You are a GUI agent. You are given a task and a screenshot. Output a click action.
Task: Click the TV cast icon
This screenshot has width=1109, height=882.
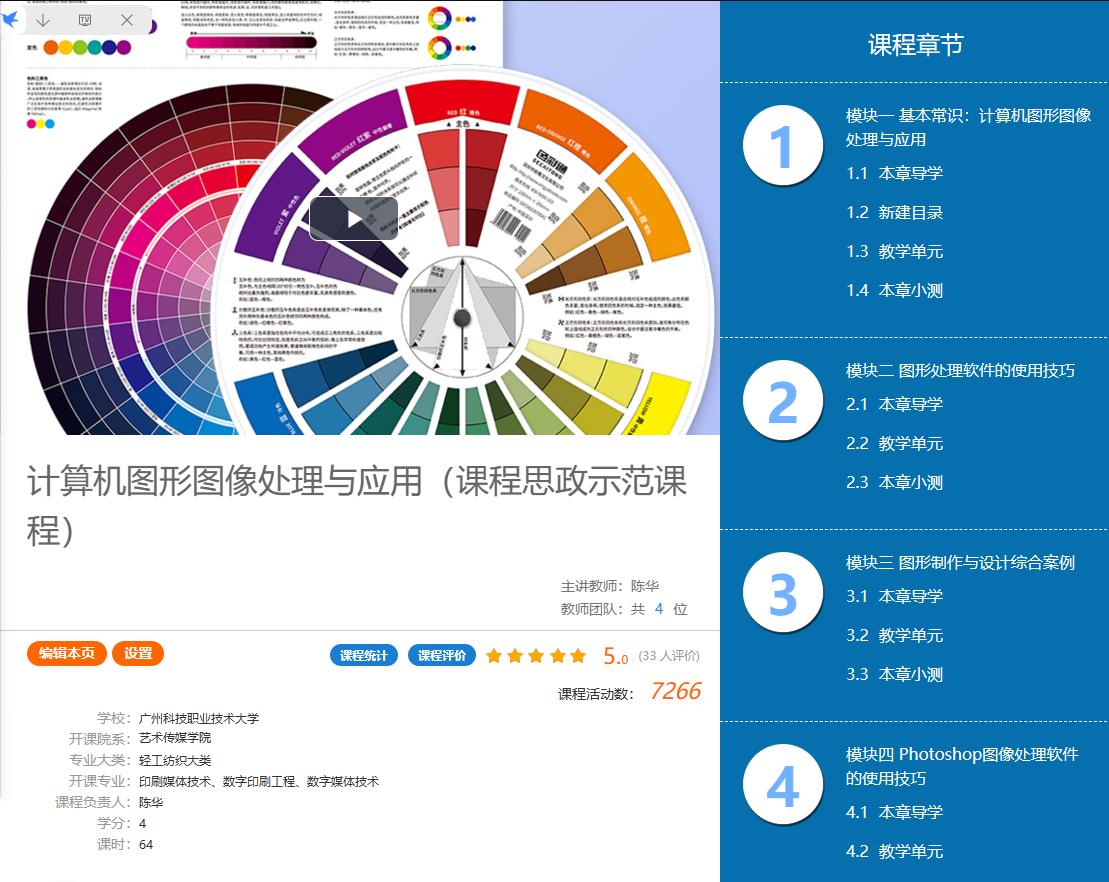(85, 20)
